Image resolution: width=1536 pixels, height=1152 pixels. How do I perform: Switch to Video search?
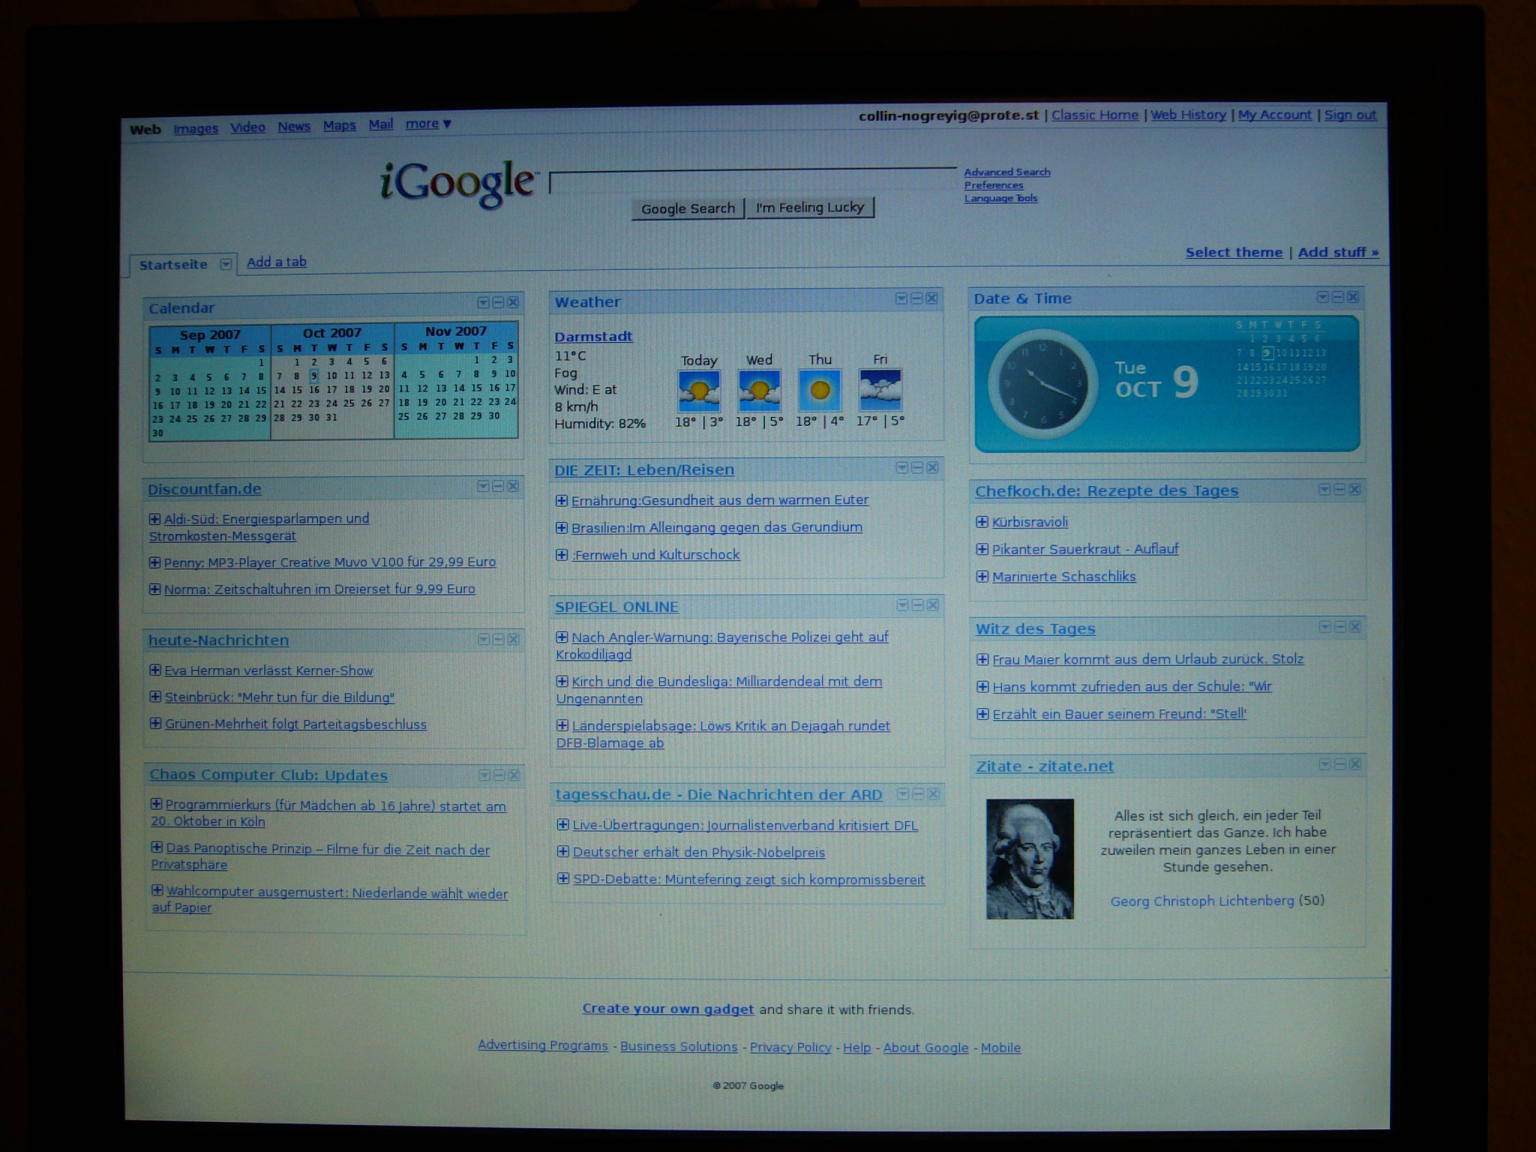(x=248, y=127)
